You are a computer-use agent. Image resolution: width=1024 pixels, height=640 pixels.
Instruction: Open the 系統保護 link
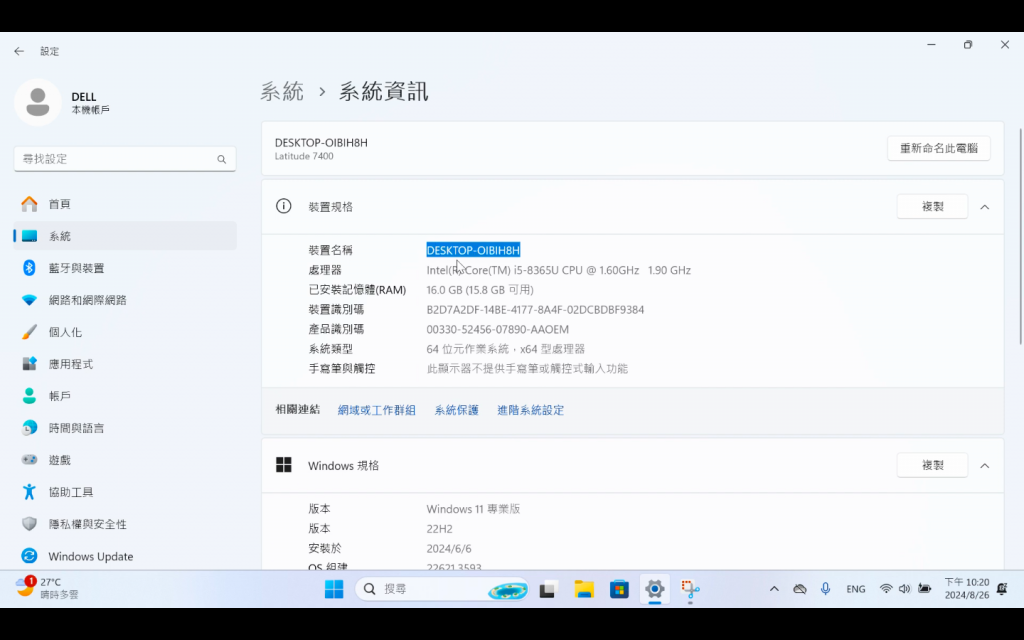[456, 410]
